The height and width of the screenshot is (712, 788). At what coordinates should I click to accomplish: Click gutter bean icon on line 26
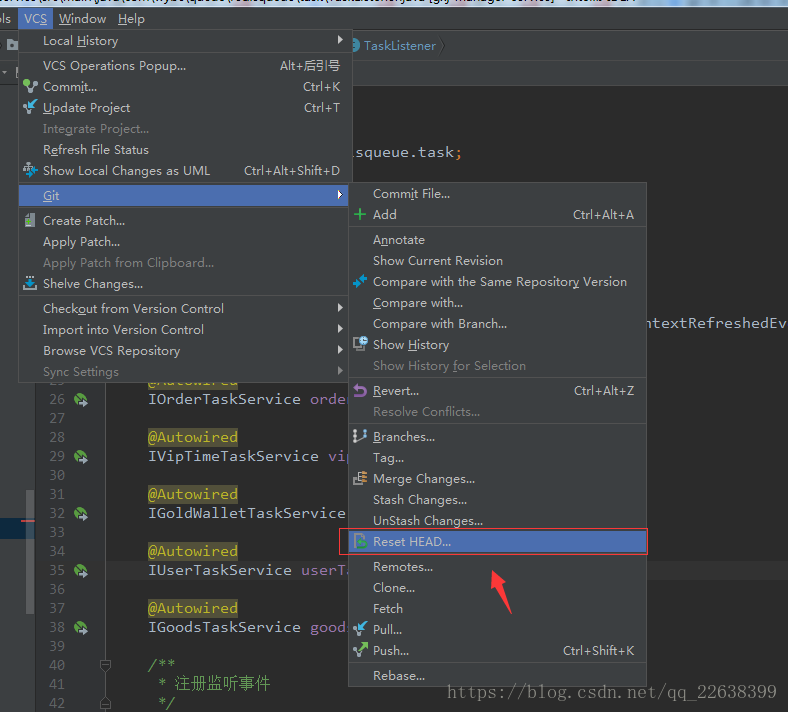coord(80,400)
